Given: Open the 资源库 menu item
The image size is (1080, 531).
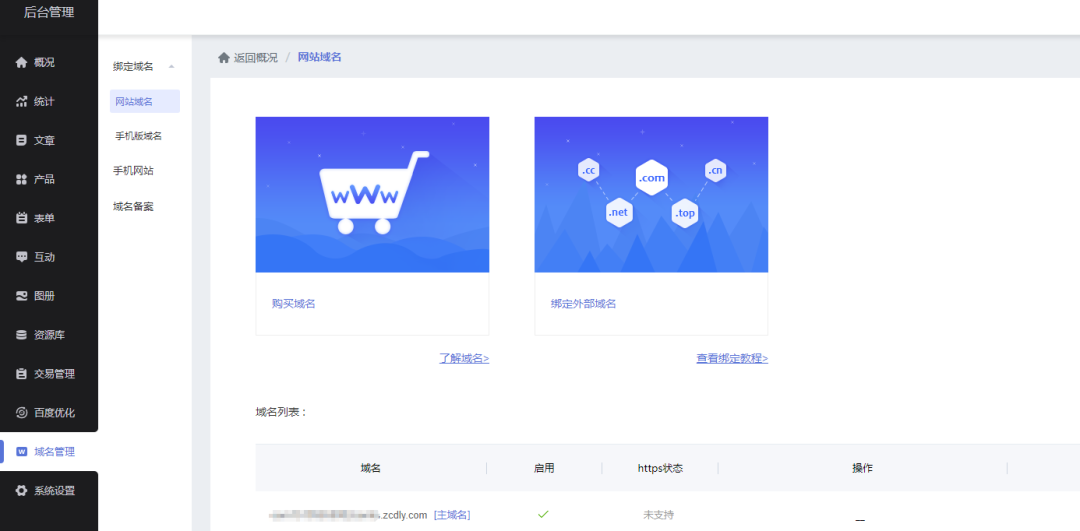Looking at the screenshot, I should [x=49, y=335].
